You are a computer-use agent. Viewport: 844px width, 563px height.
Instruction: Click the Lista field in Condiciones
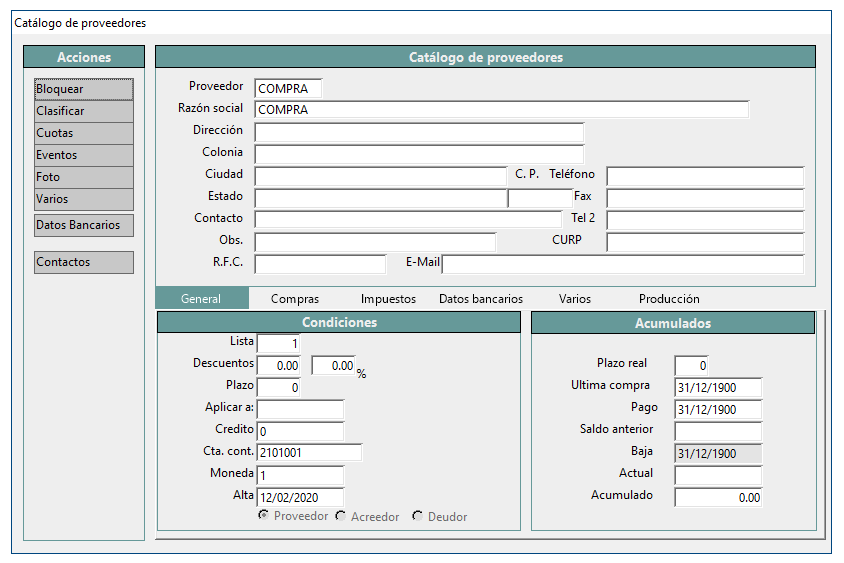(278, 343)
